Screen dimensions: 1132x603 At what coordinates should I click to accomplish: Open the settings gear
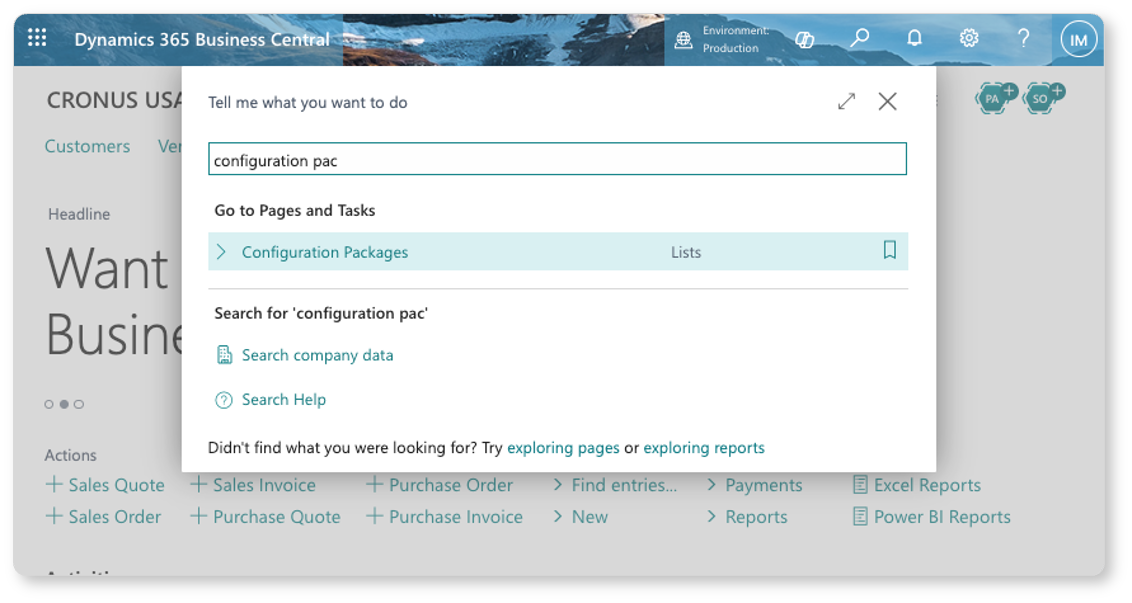pyautogui.click(x=969, y=38)
